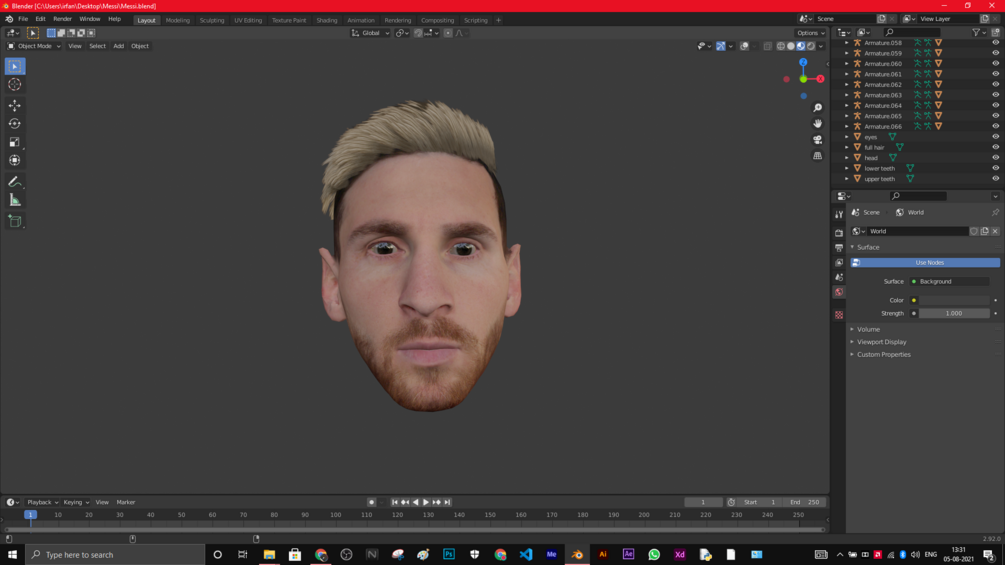Open the Keying dropdown

76,502
